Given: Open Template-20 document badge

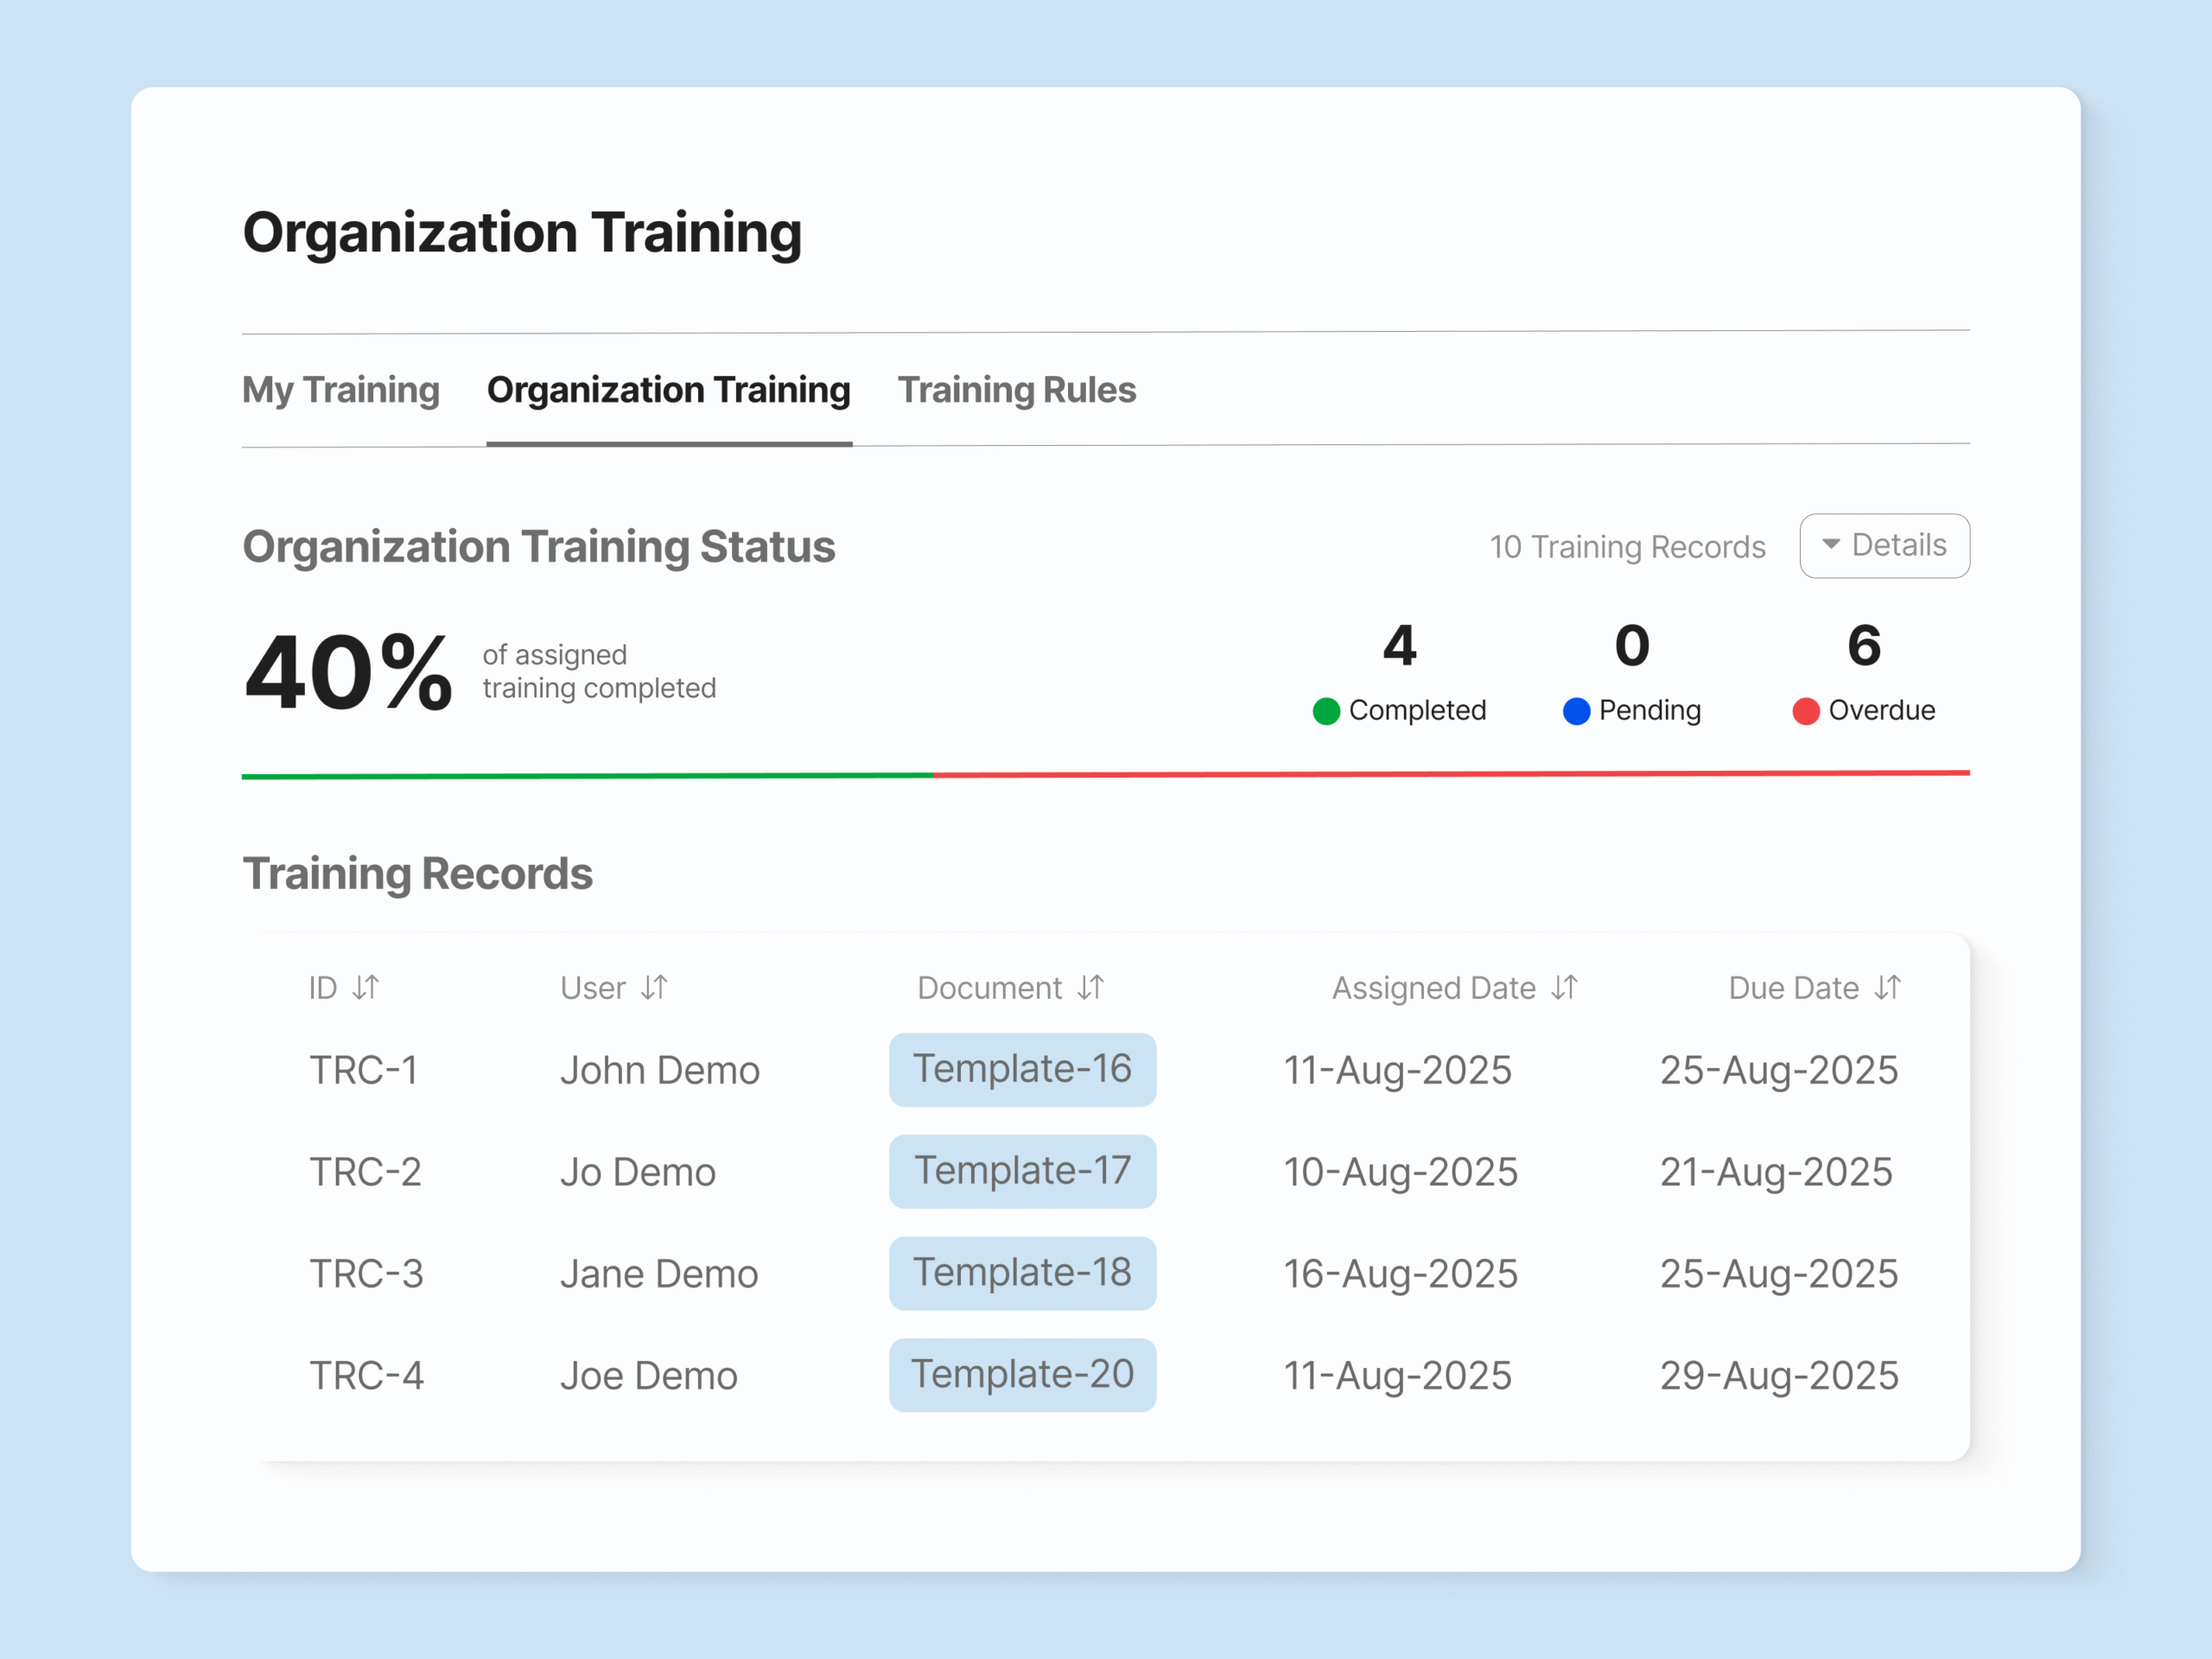Looking at the screenshot, I should tap(1022, 1375).
